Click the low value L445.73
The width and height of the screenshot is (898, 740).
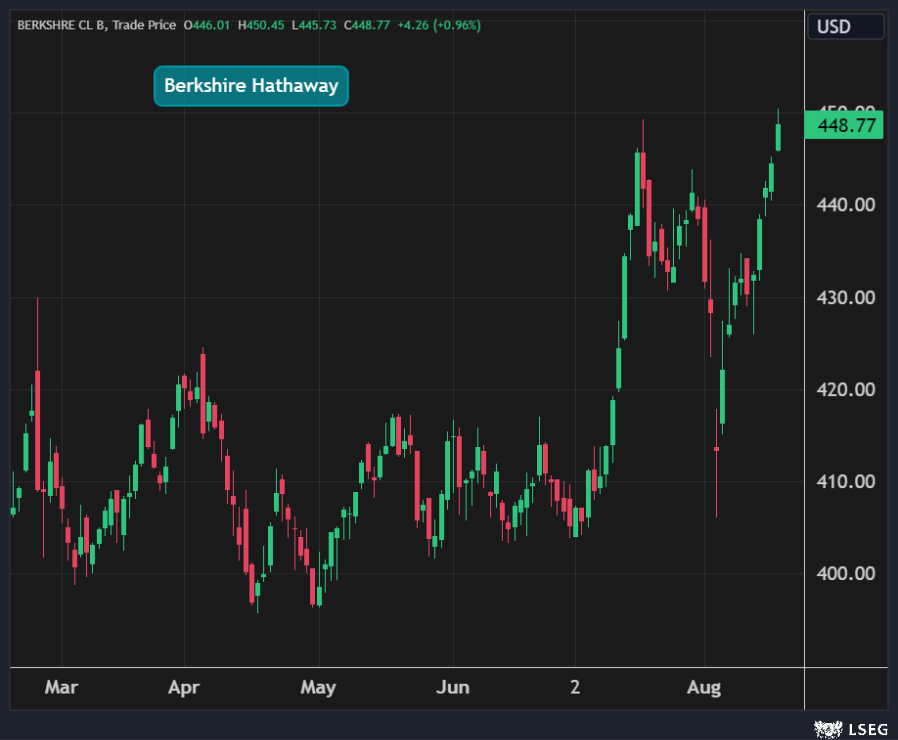(313, 25)
